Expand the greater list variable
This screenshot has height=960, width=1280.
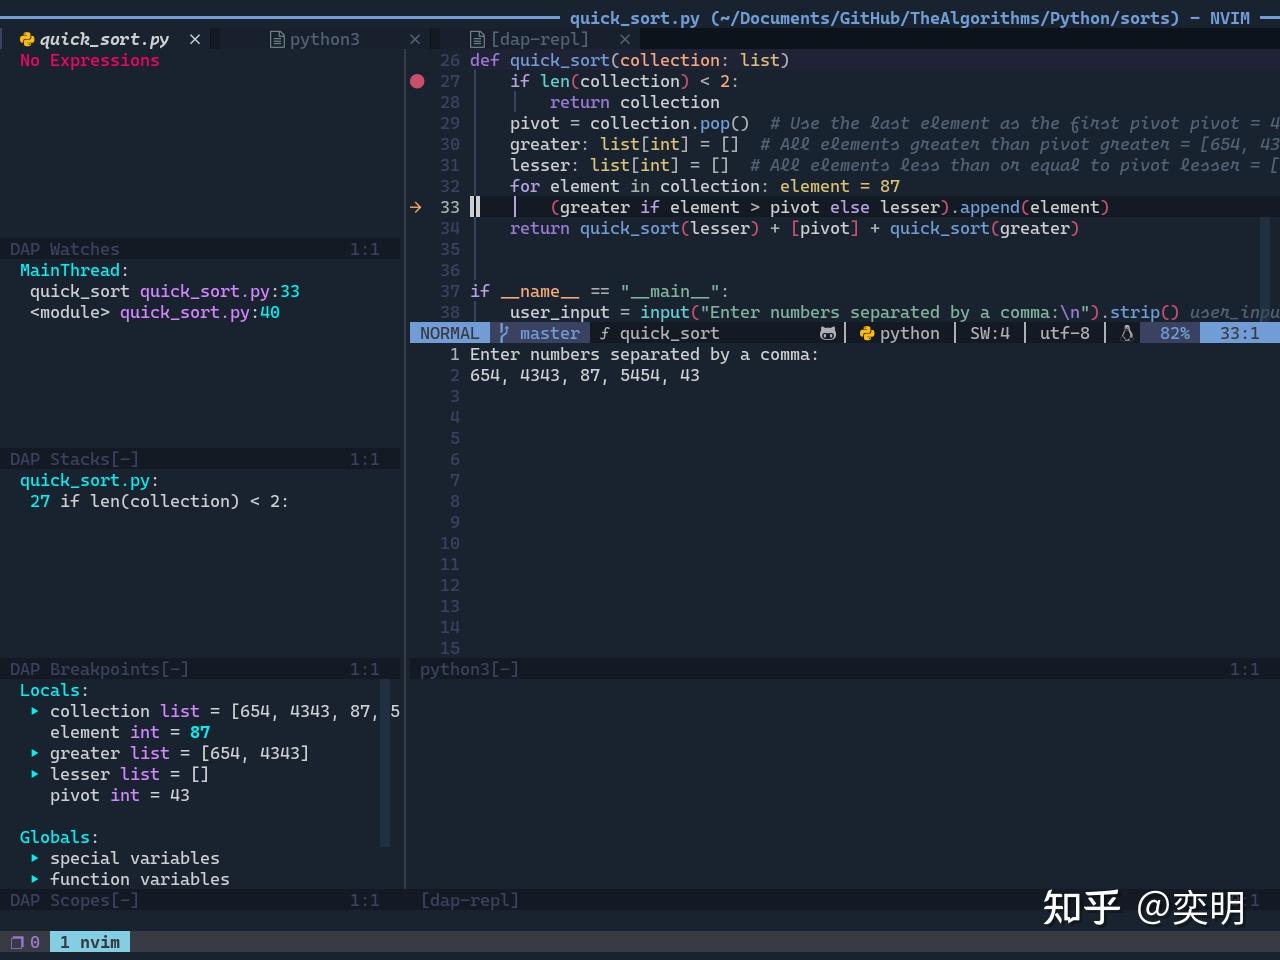pos(34,753)
